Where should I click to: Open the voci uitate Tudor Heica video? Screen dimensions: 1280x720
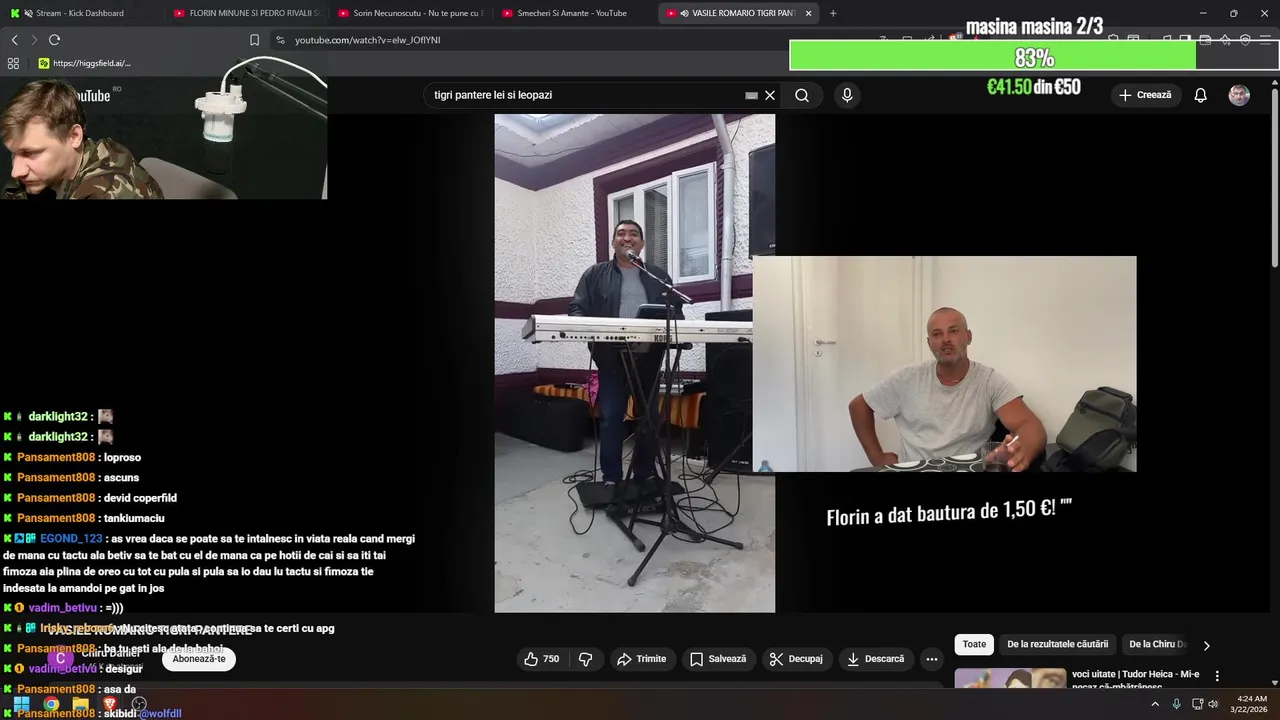click(x=1135, y=679)
